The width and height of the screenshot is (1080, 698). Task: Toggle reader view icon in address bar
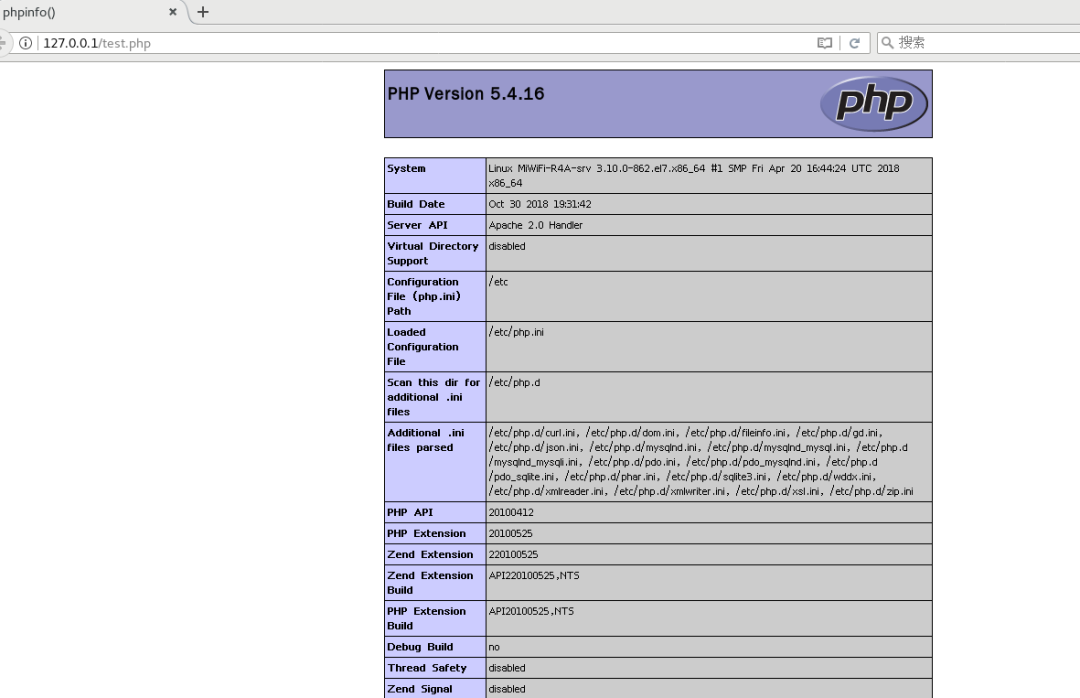[824, 43]
